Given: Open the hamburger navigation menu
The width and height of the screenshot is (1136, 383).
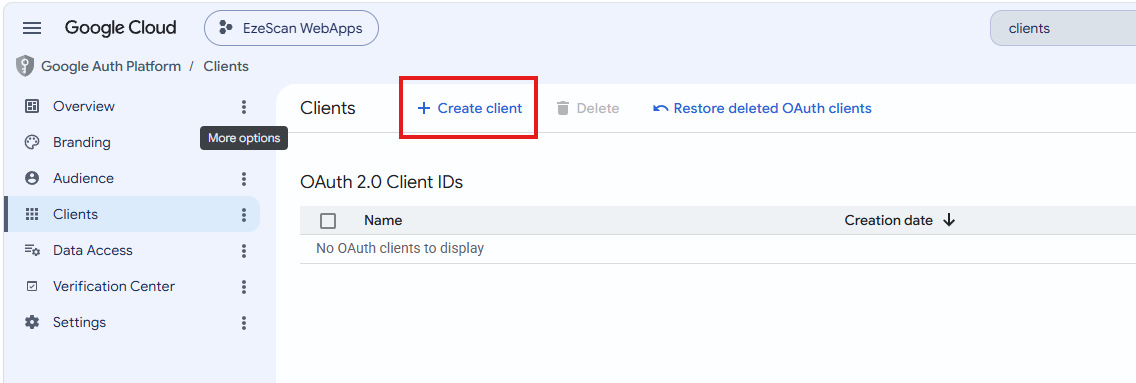Looking at the screenshot, I should click(32, 28).
